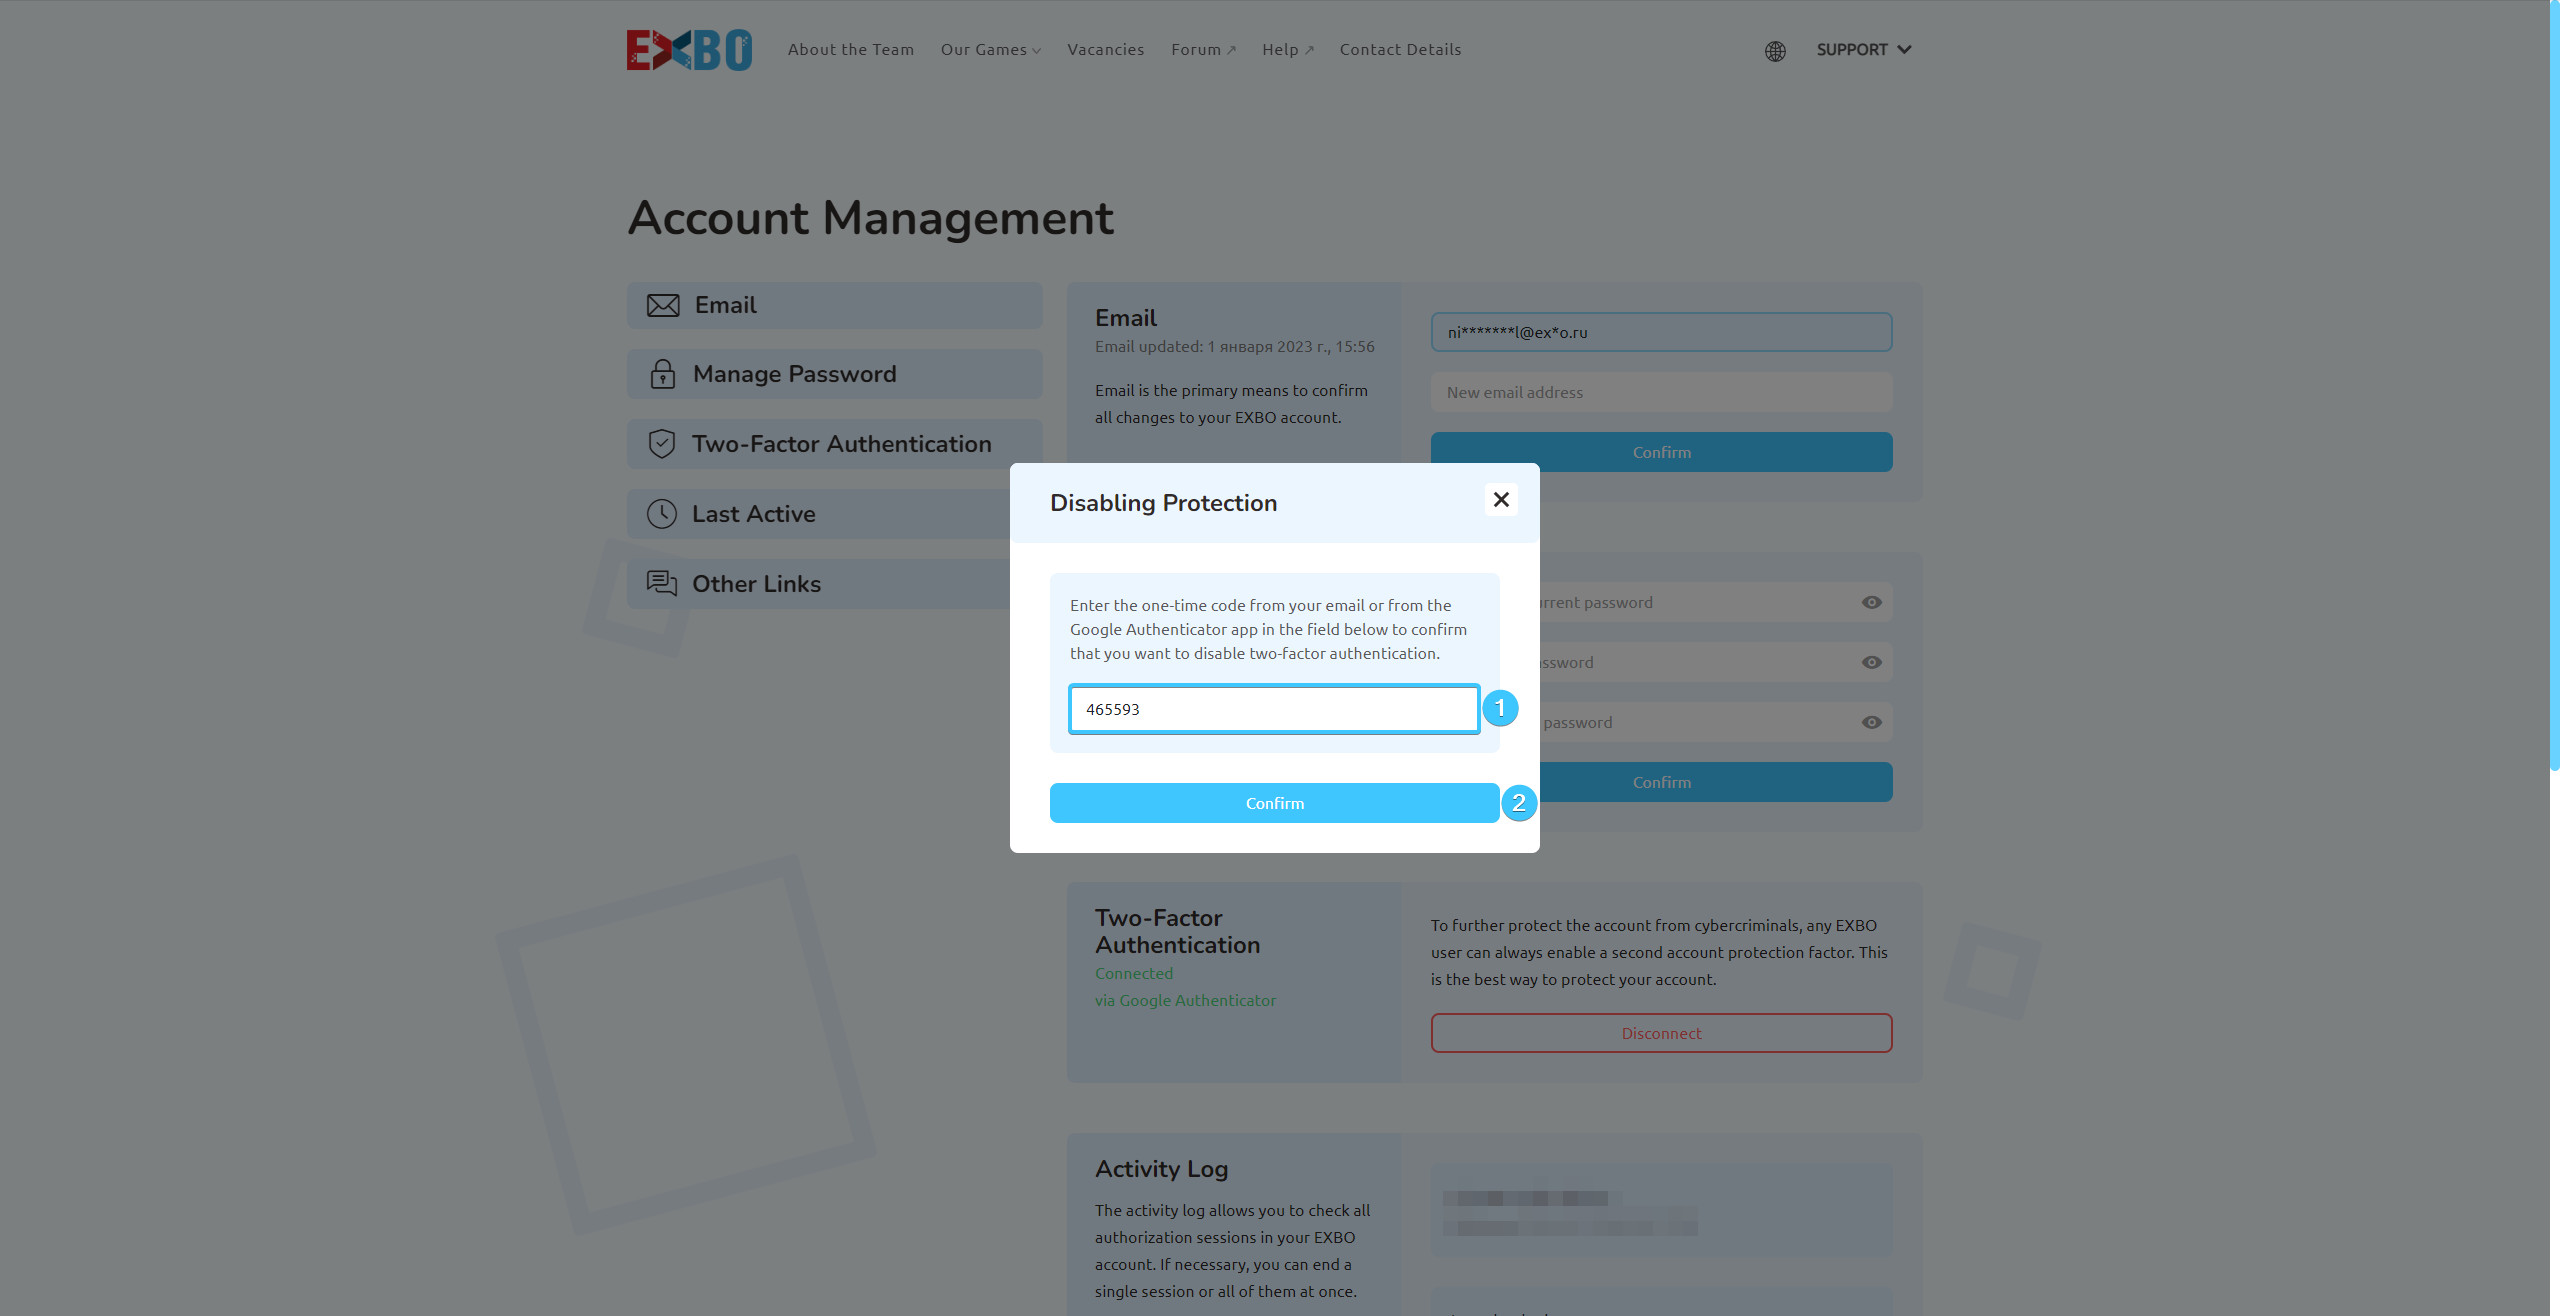Click the Manage Password lock icon
This screenshot has height=1316, width=2560.
pyautogui.click(x=662, y=374)
